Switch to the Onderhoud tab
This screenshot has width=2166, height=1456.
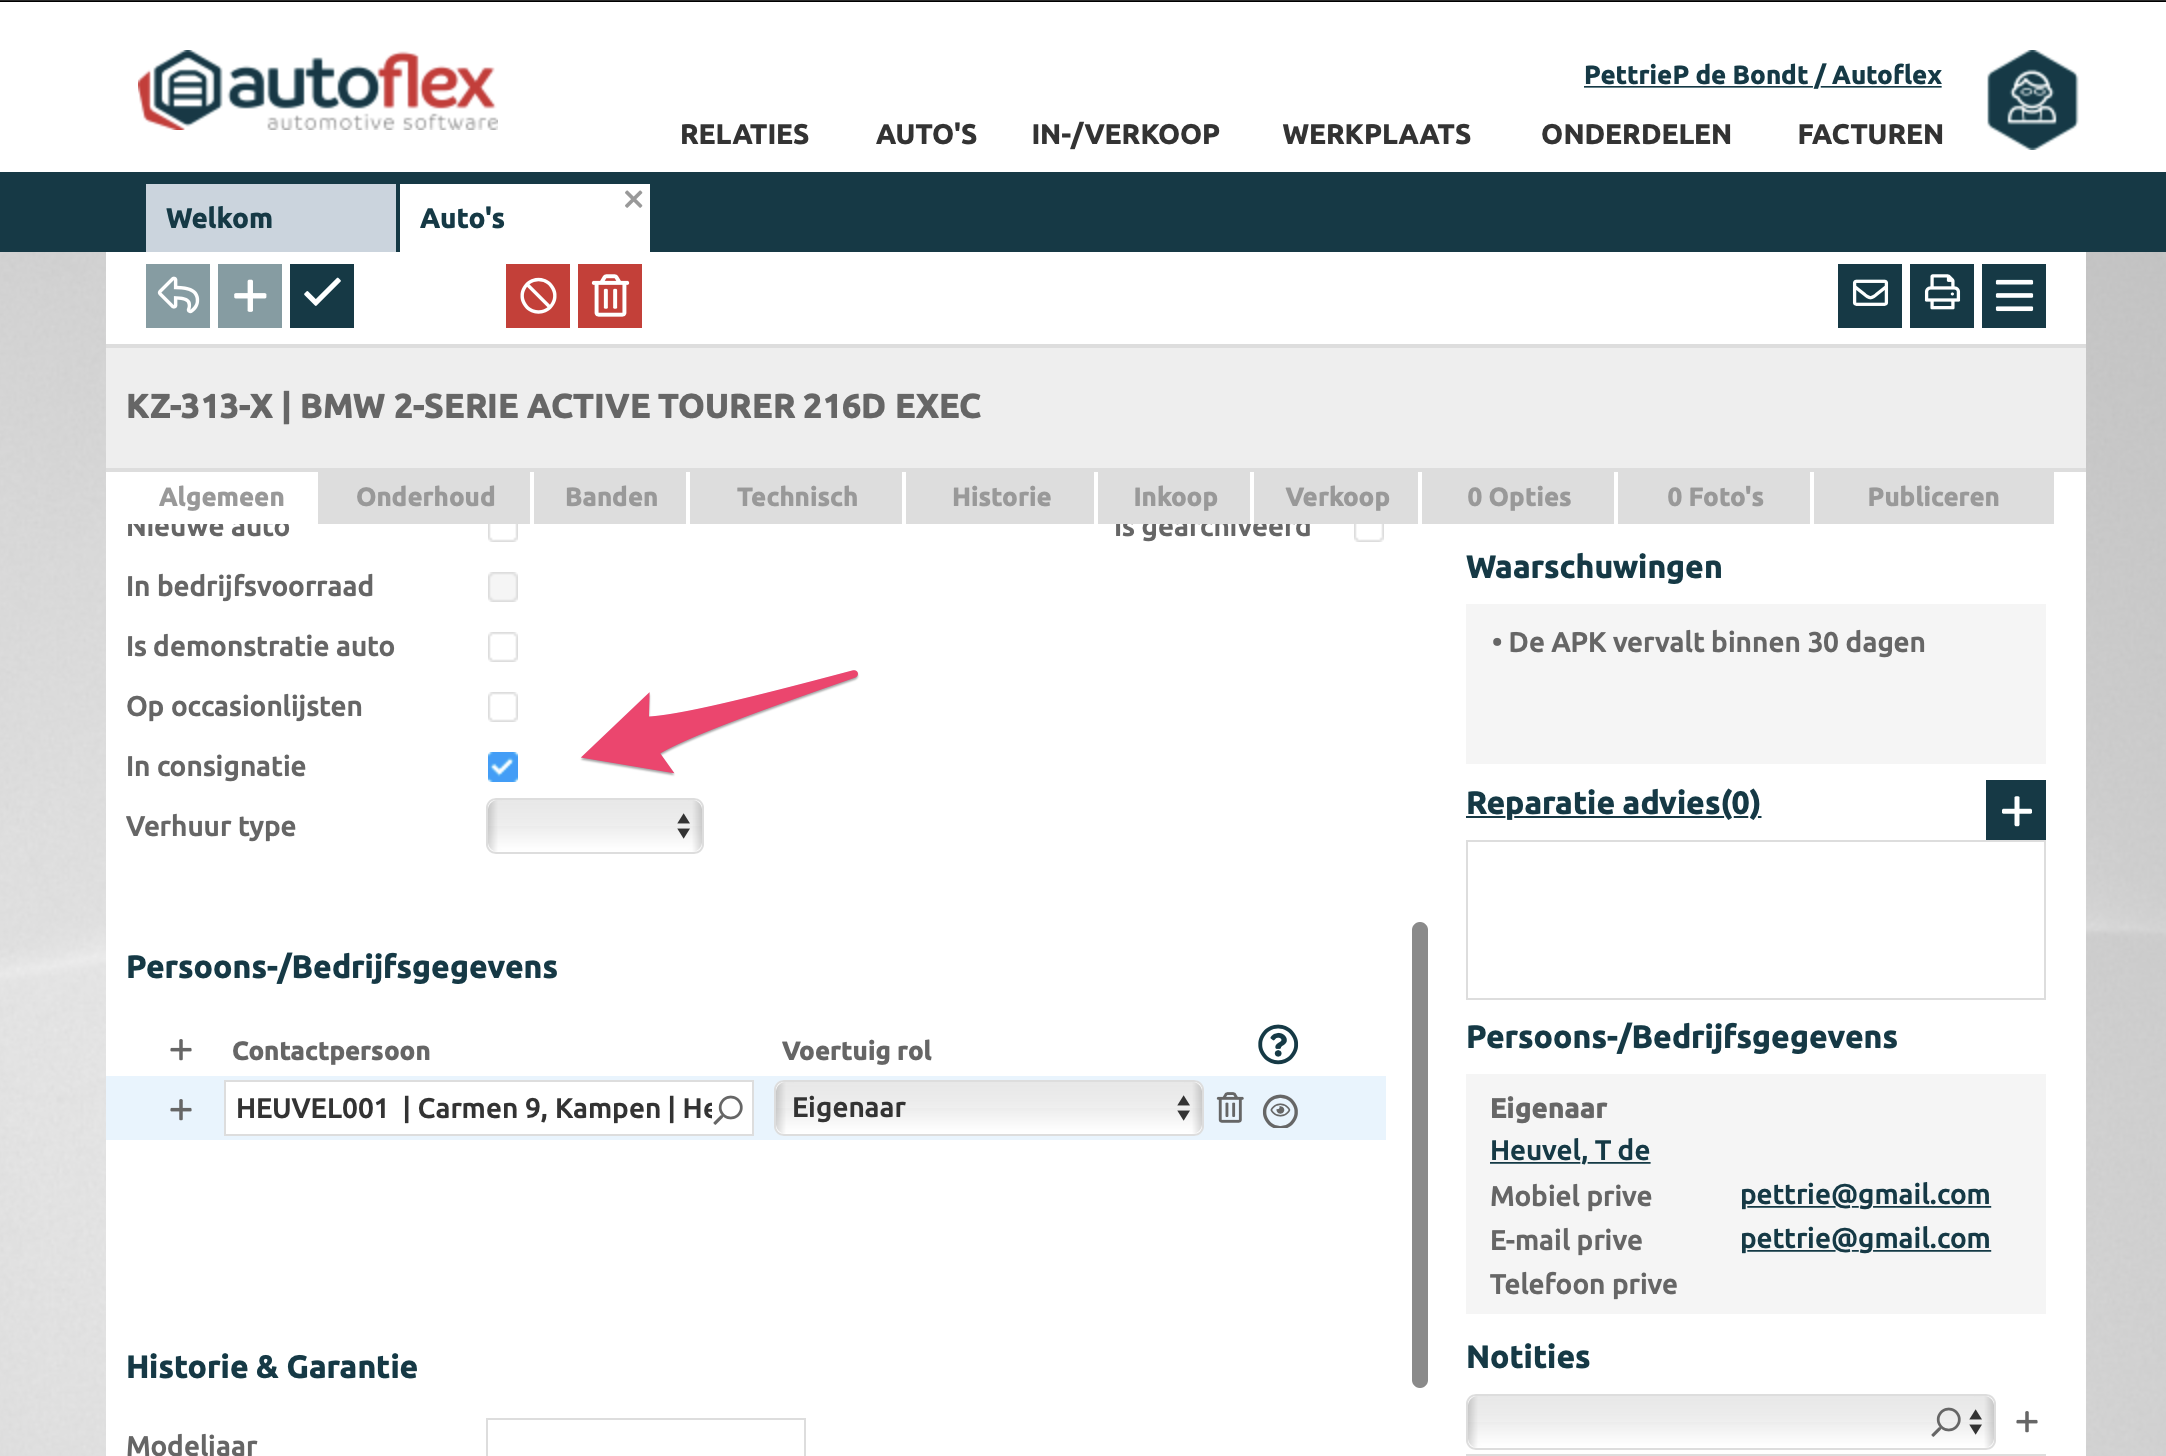425,497
